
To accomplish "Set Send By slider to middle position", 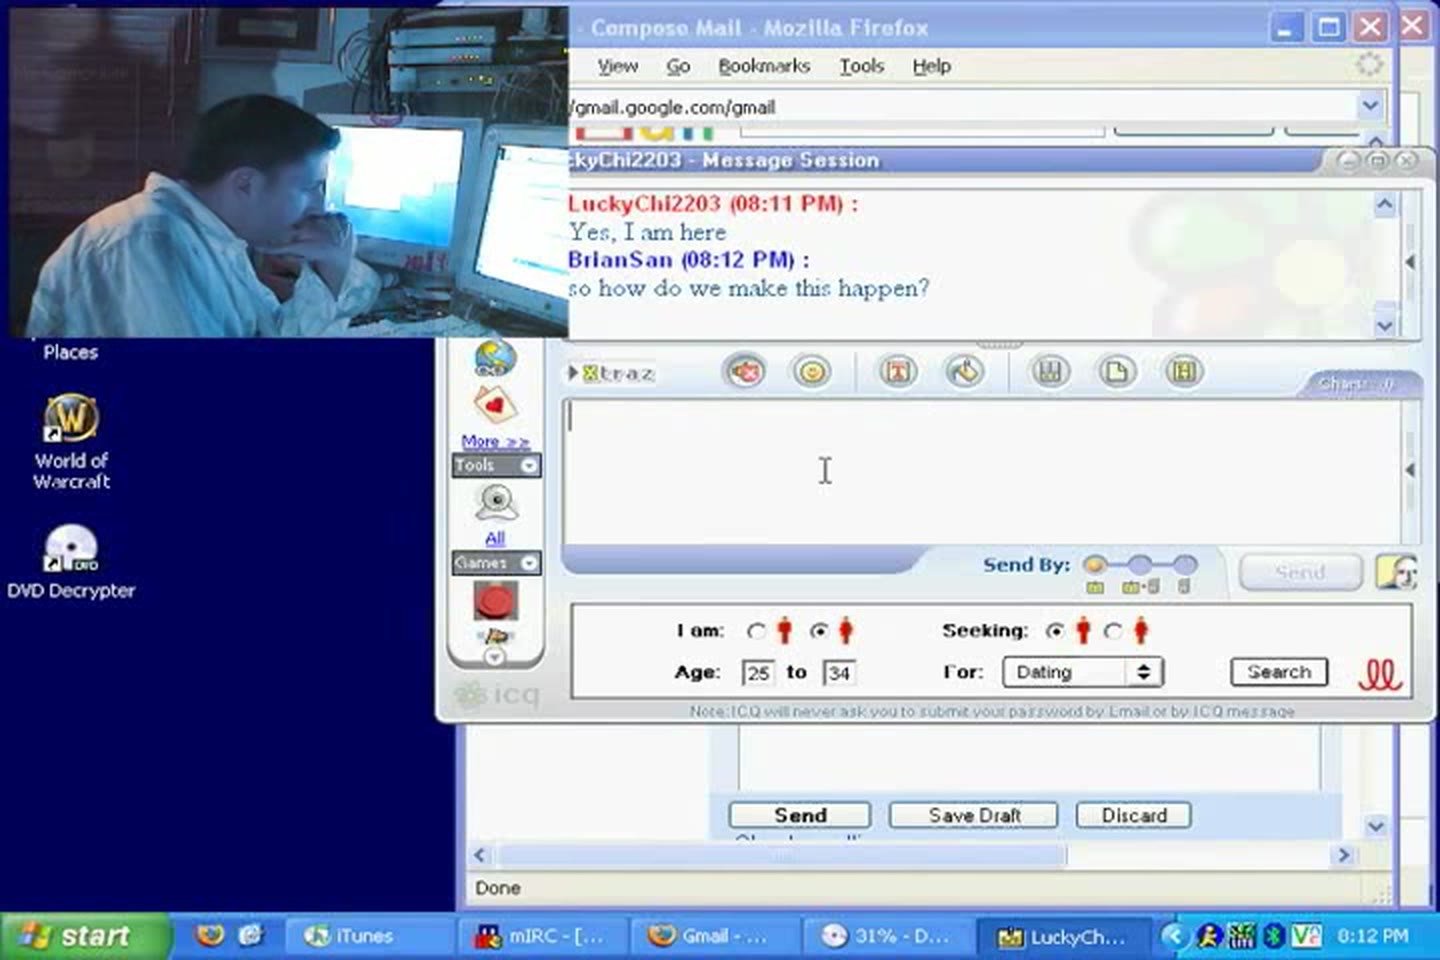I will click(x=1140, y=565).
